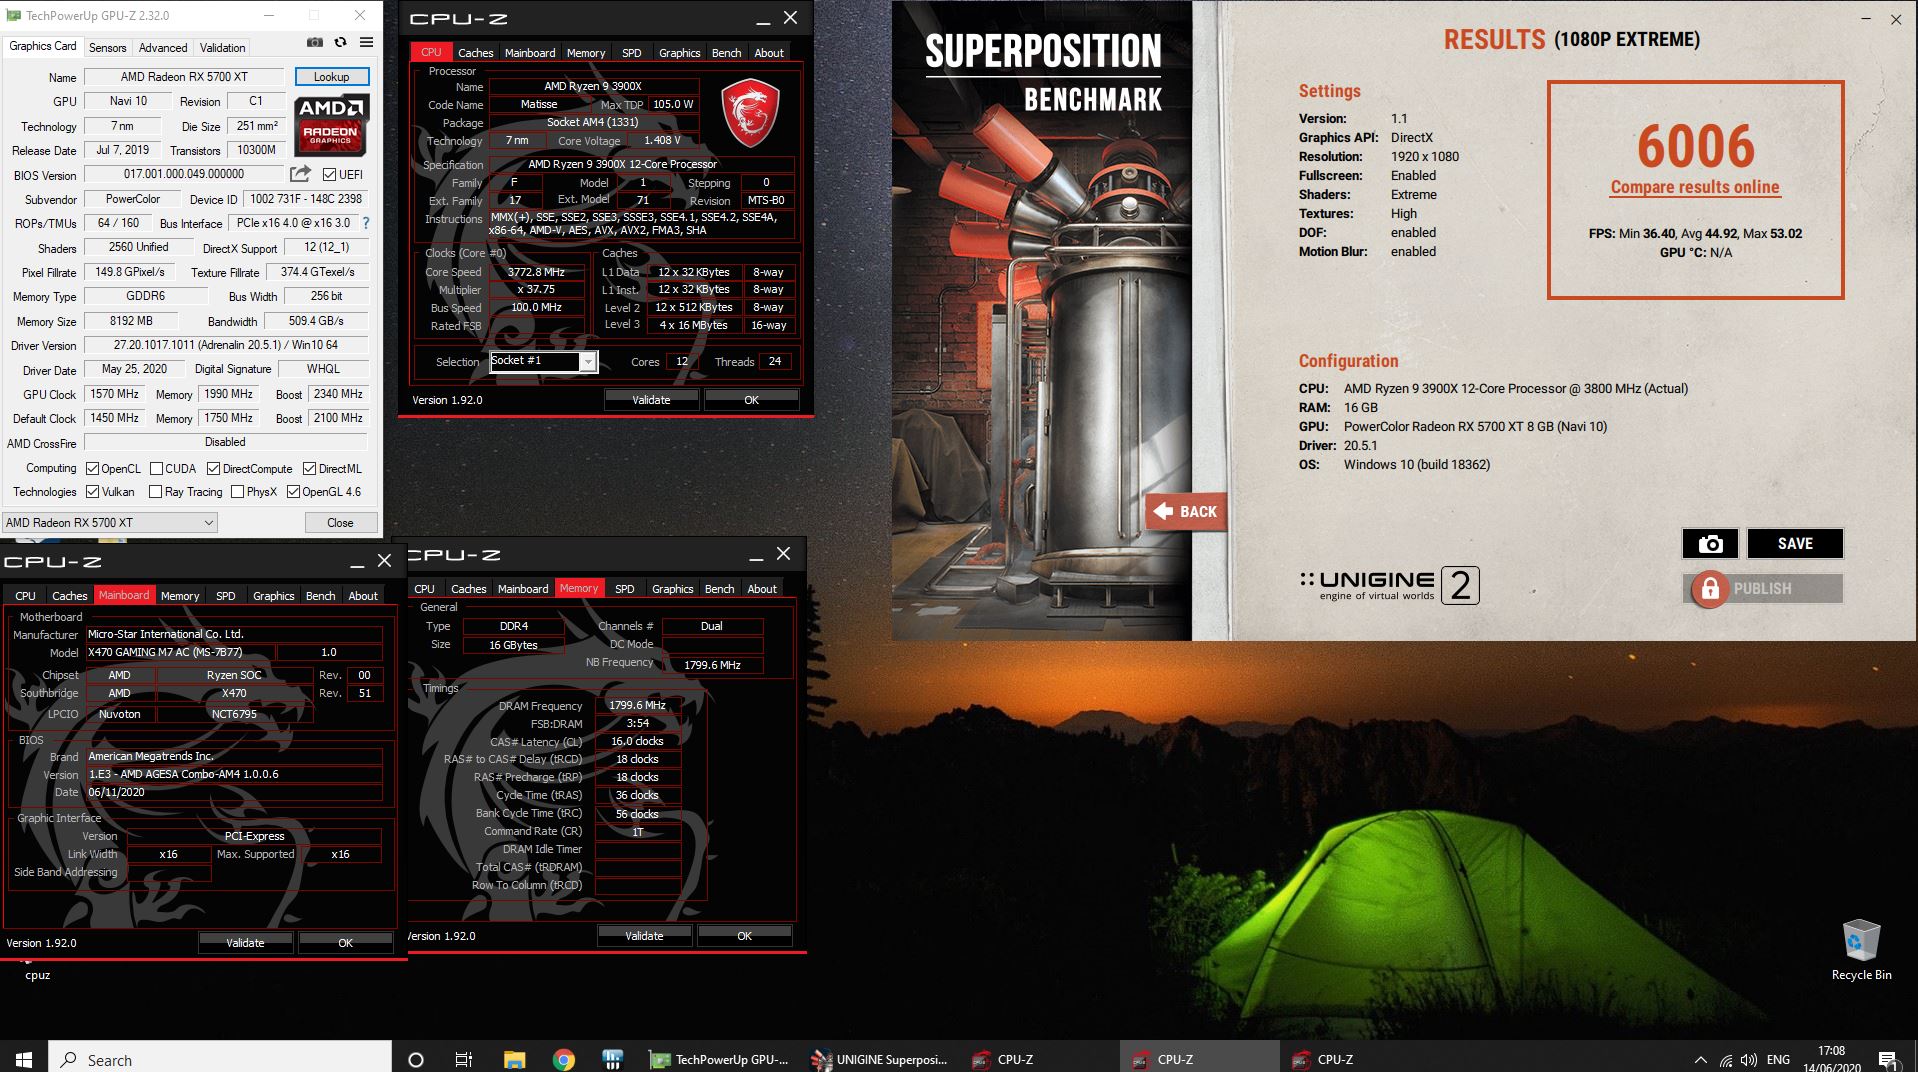This screenshot has height=1072, width=1918.
Task: Click the Bus Interface question mark icon
Action: (366, 223)
